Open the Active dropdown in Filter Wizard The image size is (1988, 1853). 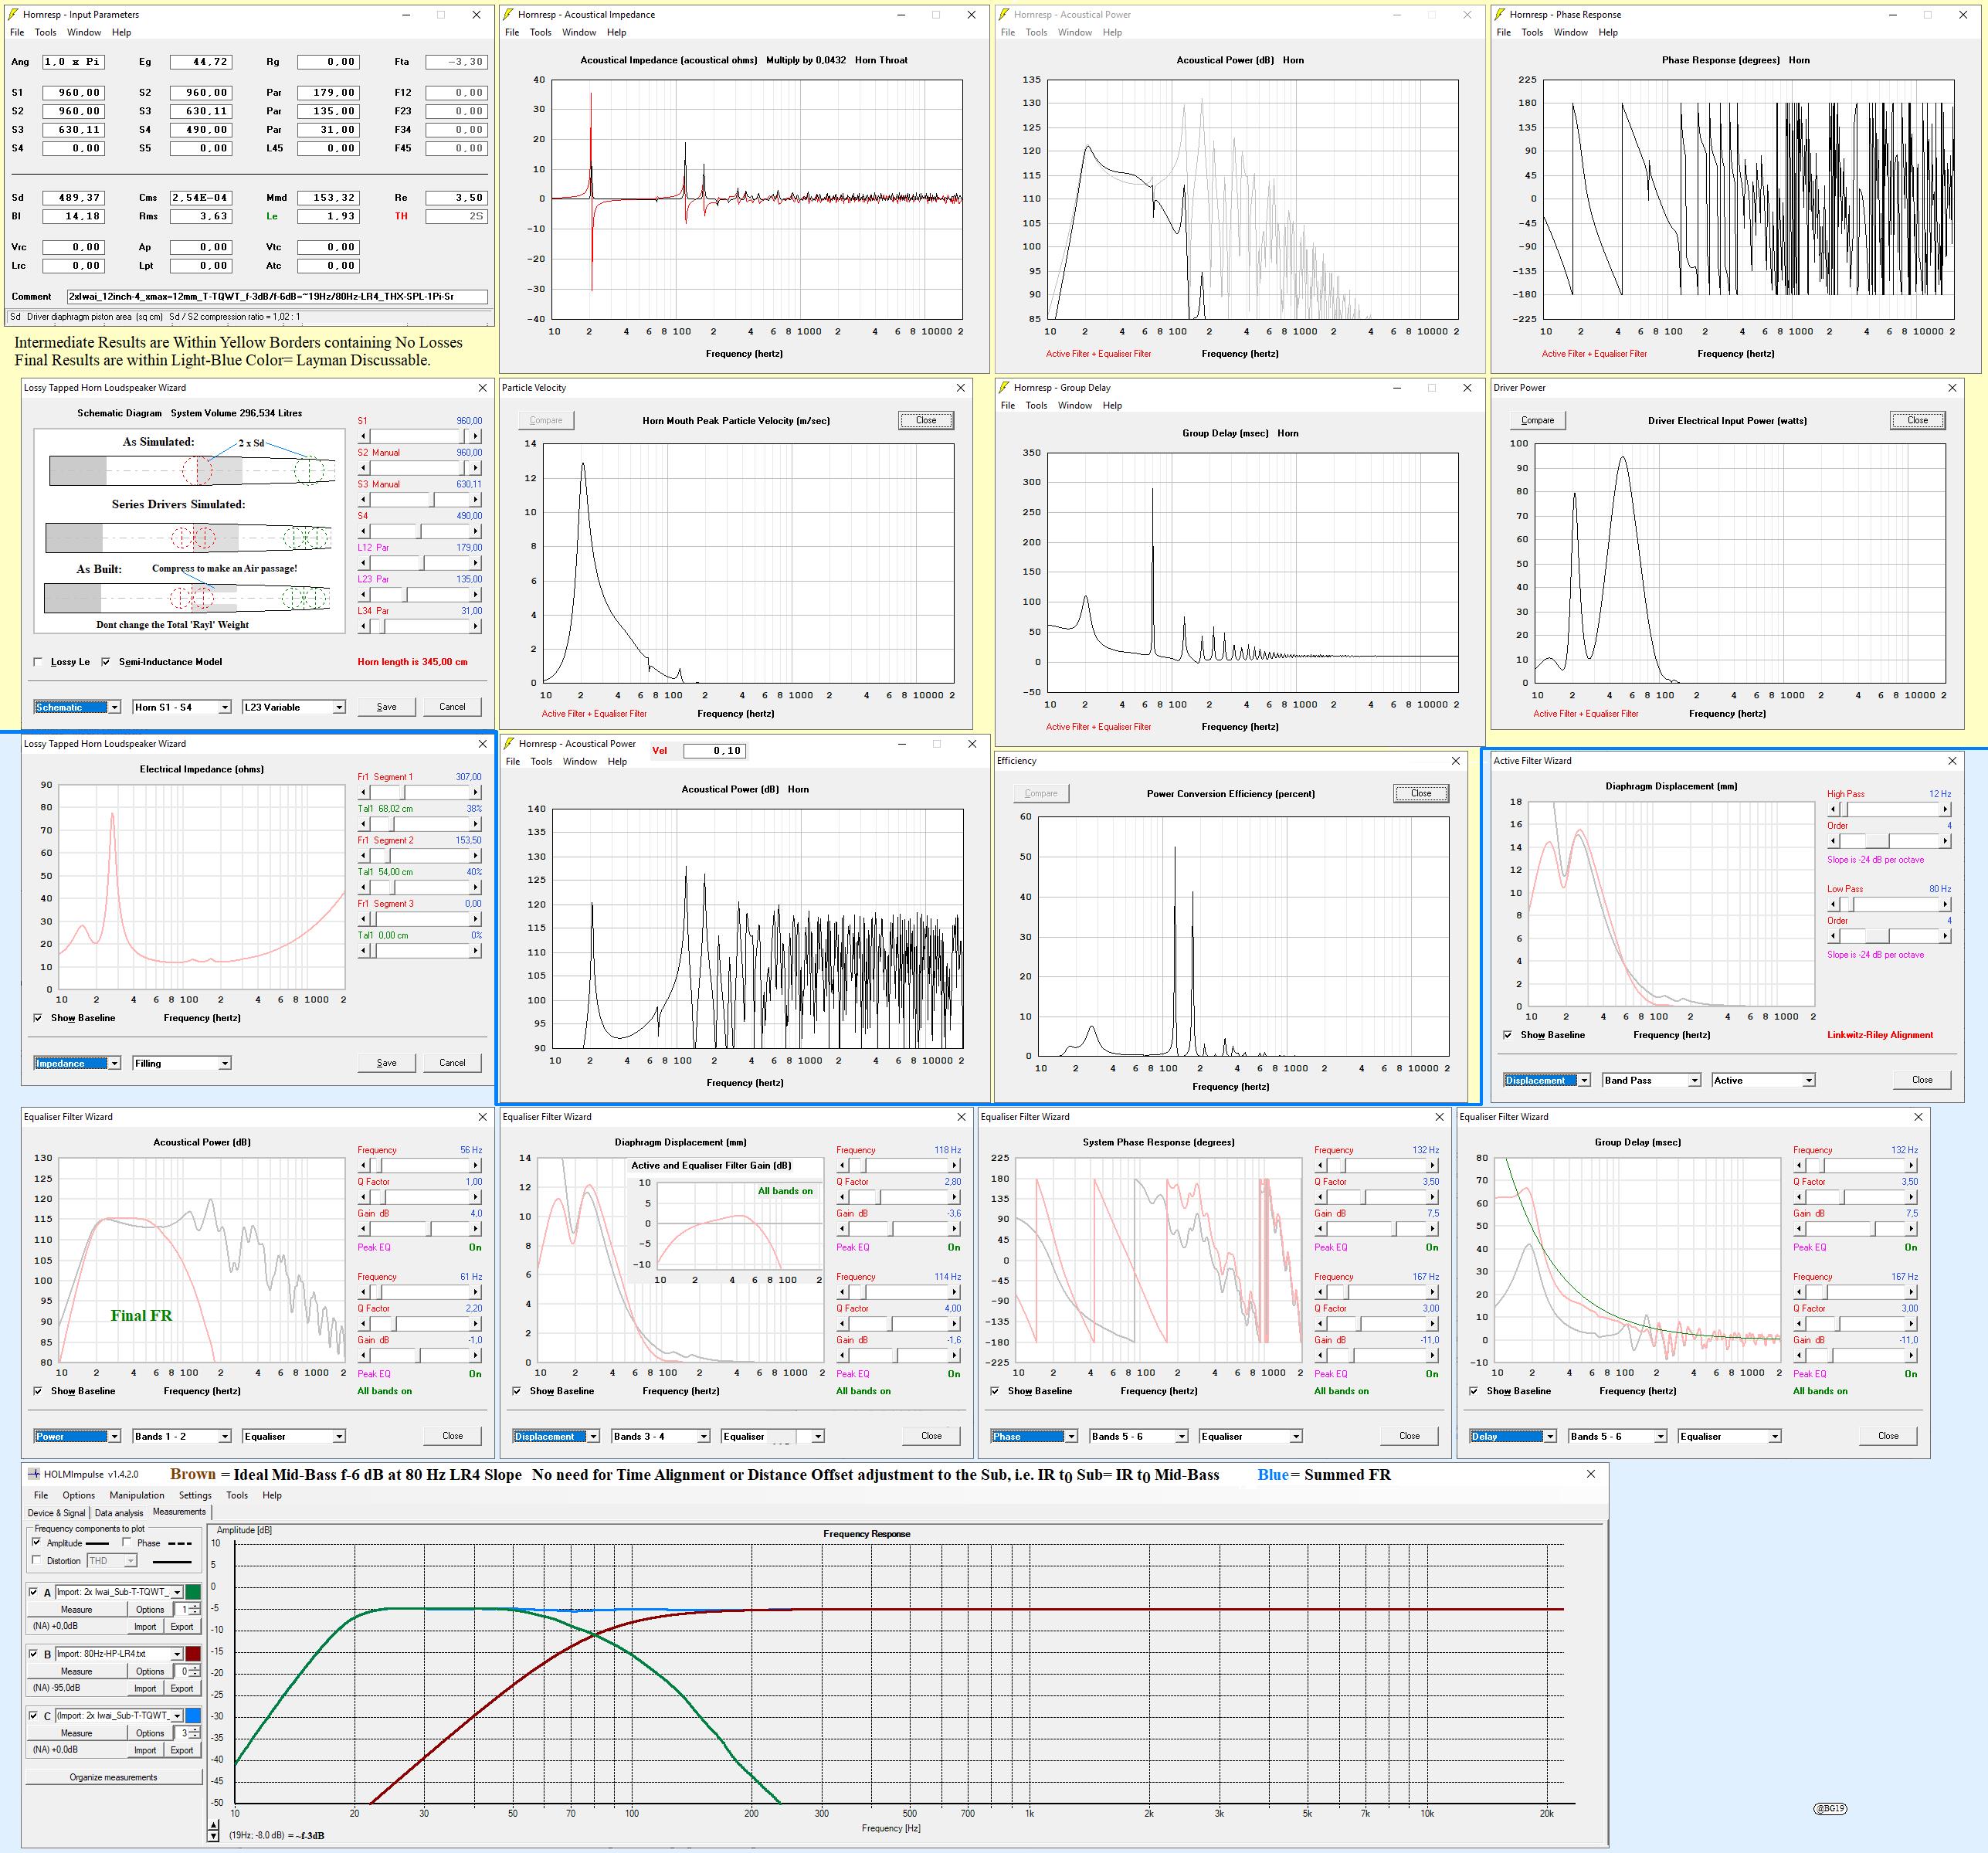1763,1080
